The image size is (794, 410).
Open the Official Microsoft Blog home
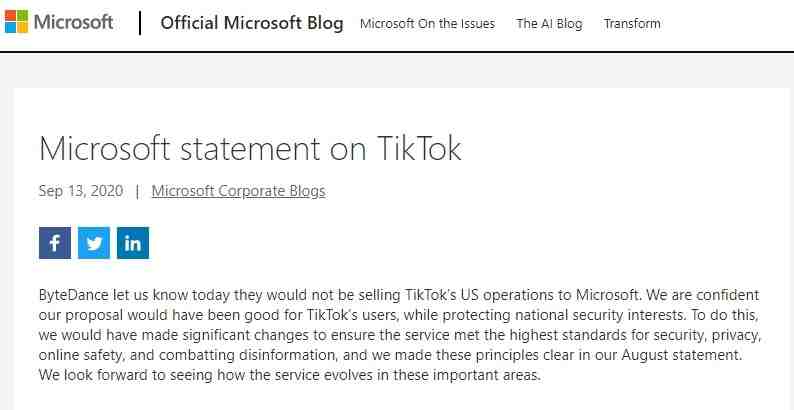click(252, 23)
